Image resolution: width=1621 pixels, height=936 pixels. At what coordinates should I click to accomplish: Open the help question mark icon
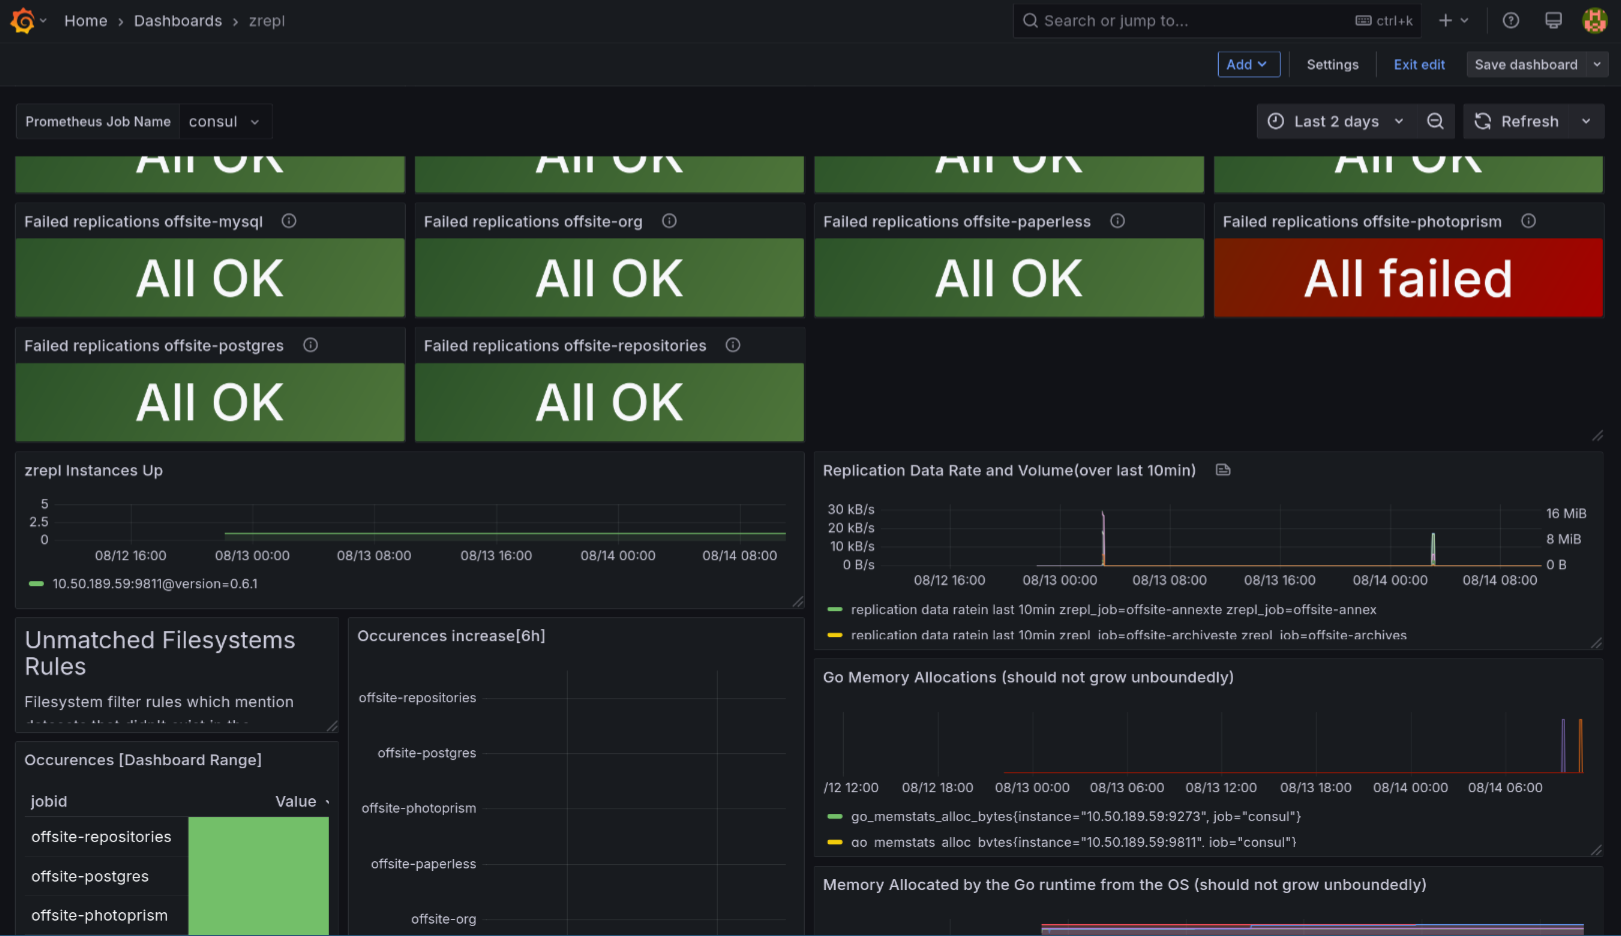(1511, 20)
